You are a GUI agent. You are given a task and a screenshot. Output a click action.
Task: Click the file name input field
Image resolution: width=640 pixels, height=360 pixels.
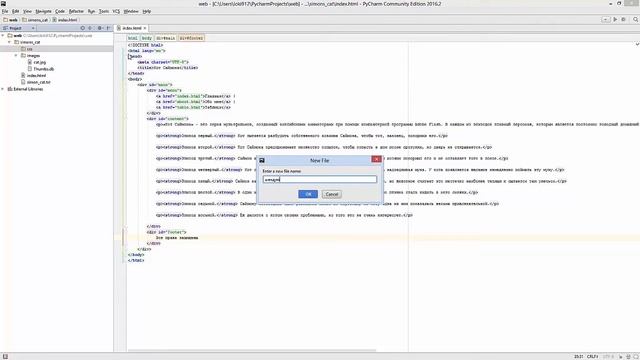(320, 179)
